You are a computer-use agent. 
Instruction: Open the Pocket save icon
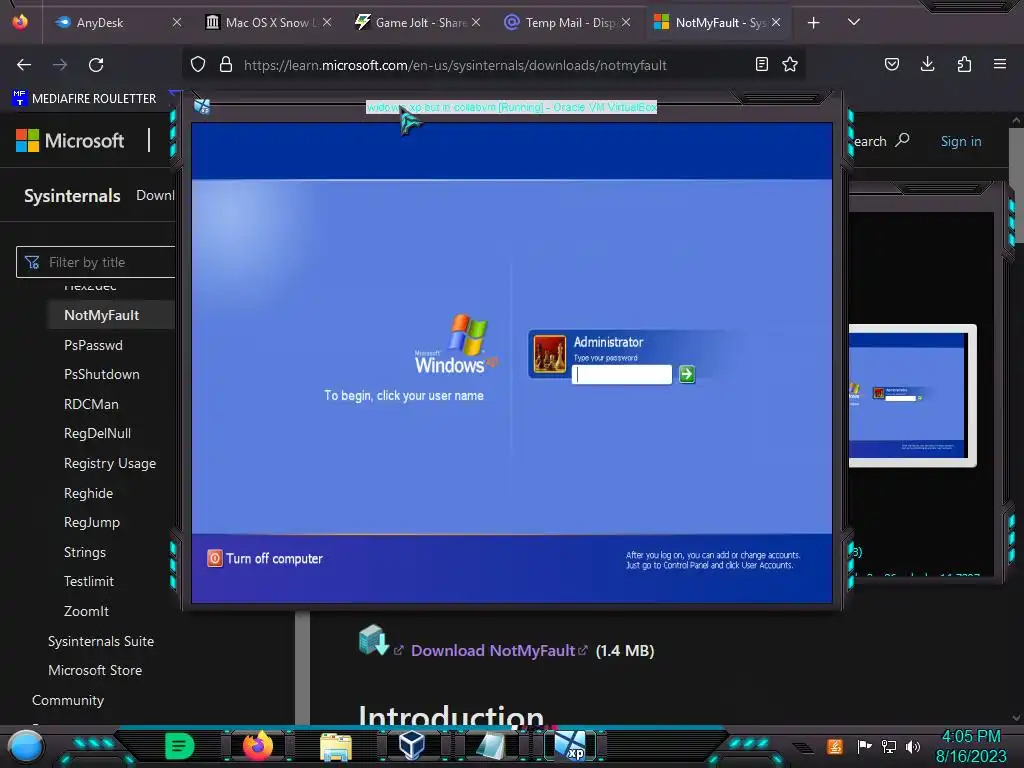[891, 64]
